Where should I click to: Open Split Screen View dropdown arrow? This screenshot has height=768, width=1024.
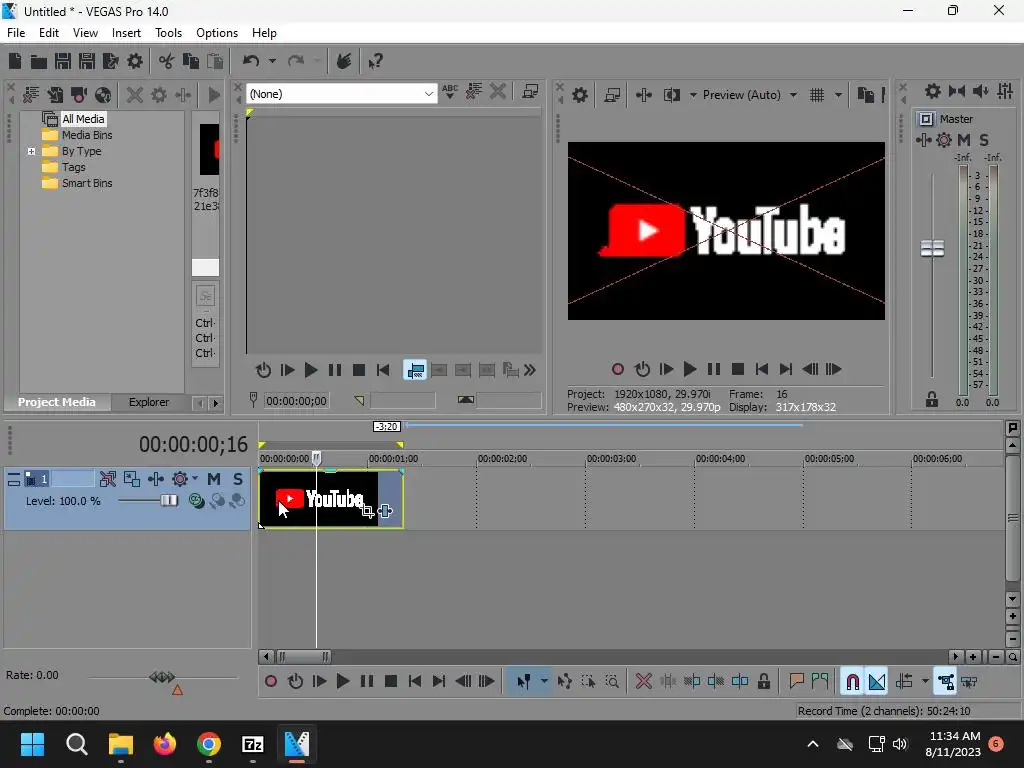[x=693, y=95]
